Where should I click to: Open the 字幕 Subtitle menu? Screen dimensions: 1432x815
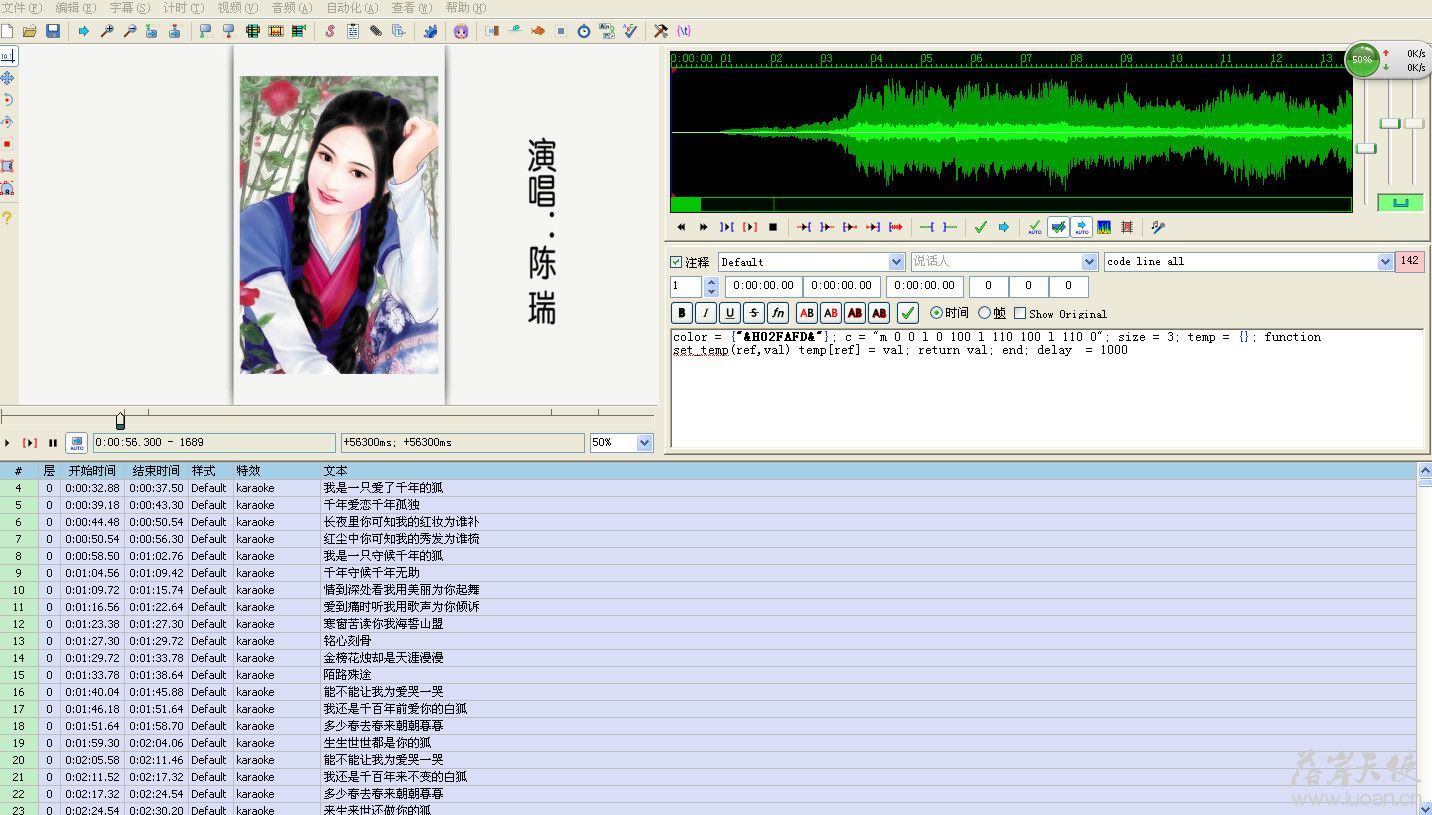(130, 8)
